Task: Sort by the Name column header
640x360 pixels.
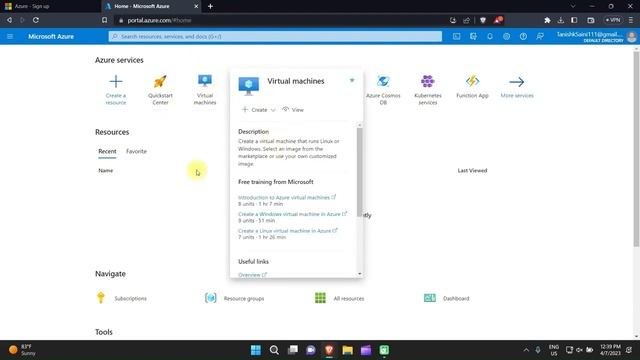Action: [106, 170]
